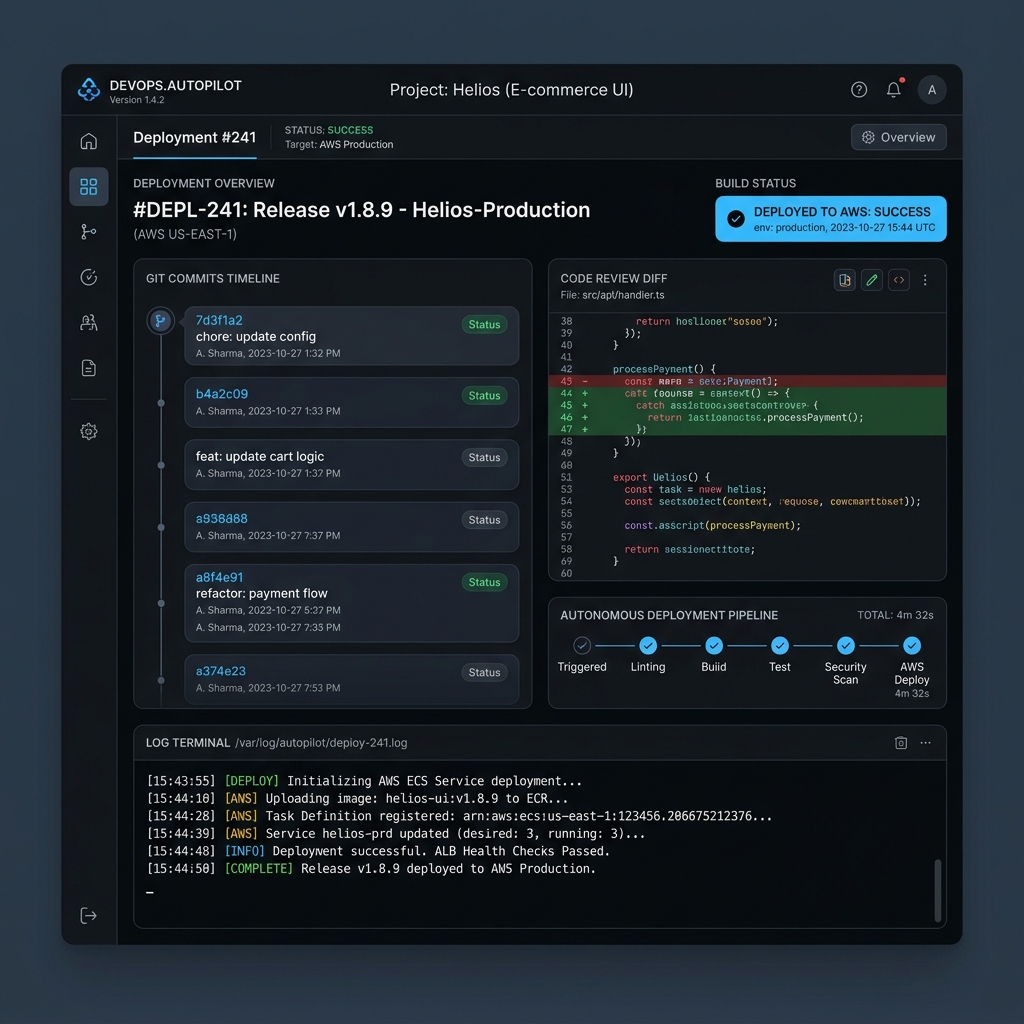The image size is (1024, 1024).
Task: Click the Deployed to AWS: Success banner
Action: (831, 219)
